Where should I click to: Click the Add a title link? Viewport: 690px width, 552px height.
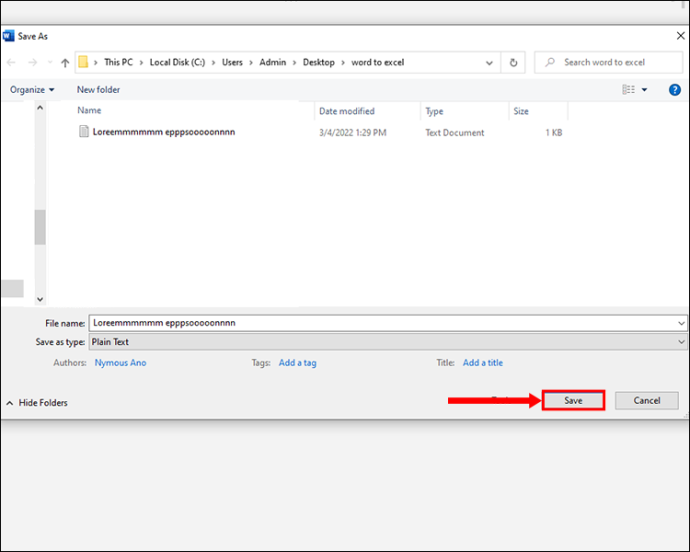point(483,363)
